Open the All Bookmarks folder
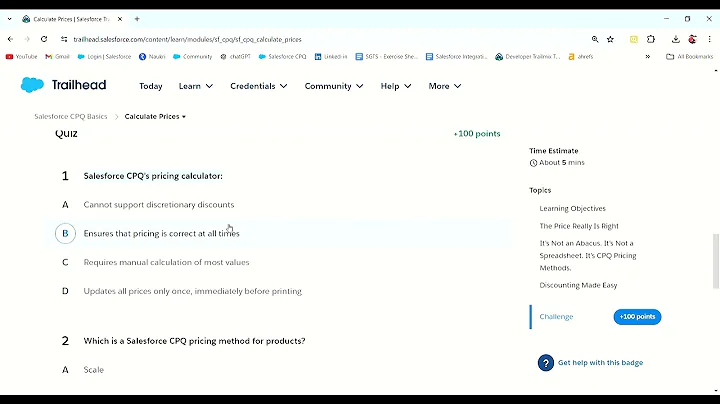Viewport: 720px width, 404px height. (x=690, y=56)
